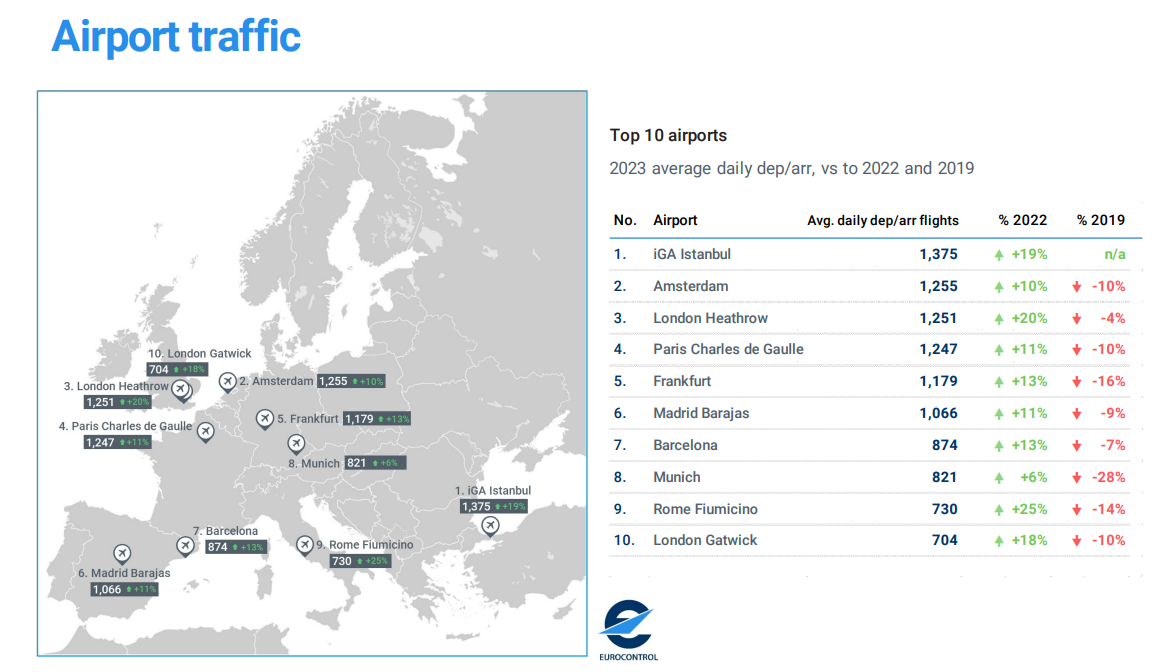This screenshot has height=672, width=1155.
Task: Click the green up arrow in Munich table row
Action: 999,478
